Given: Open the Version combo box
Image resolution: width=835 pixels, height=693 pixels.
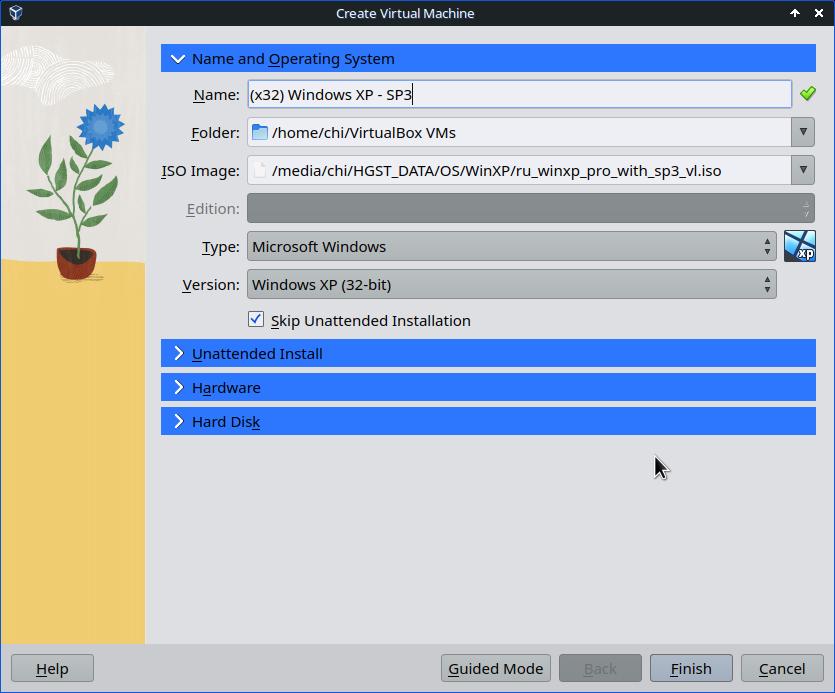Looking at the screenshot, I should coord(512,284).
